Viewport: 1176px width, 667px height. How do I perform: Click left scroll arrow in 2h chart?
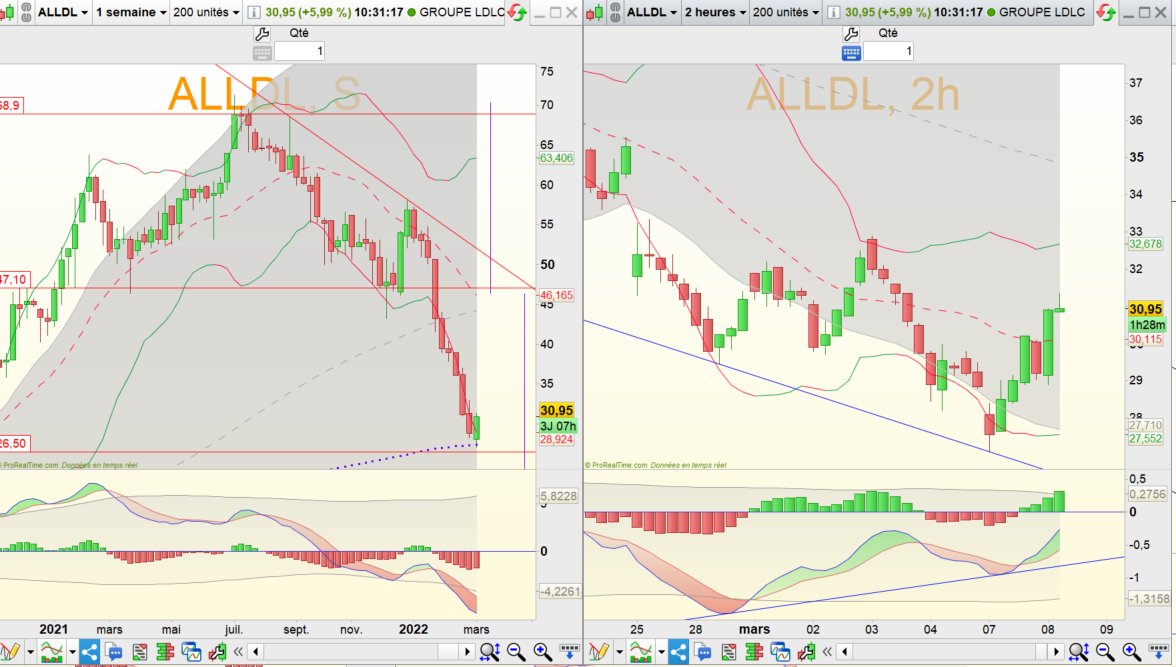(x=844, y=651)
